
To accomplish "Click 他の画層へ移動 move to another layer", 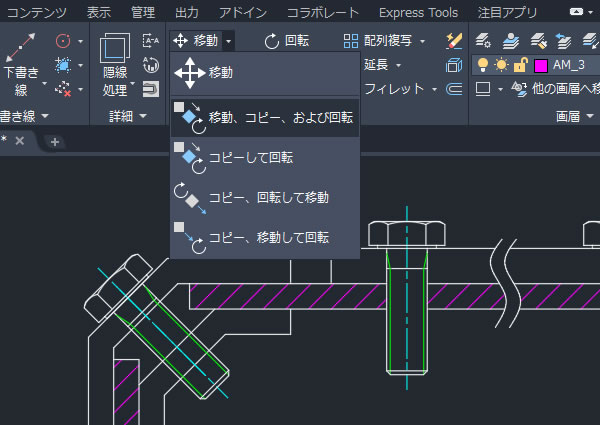I will click(556, 89).
